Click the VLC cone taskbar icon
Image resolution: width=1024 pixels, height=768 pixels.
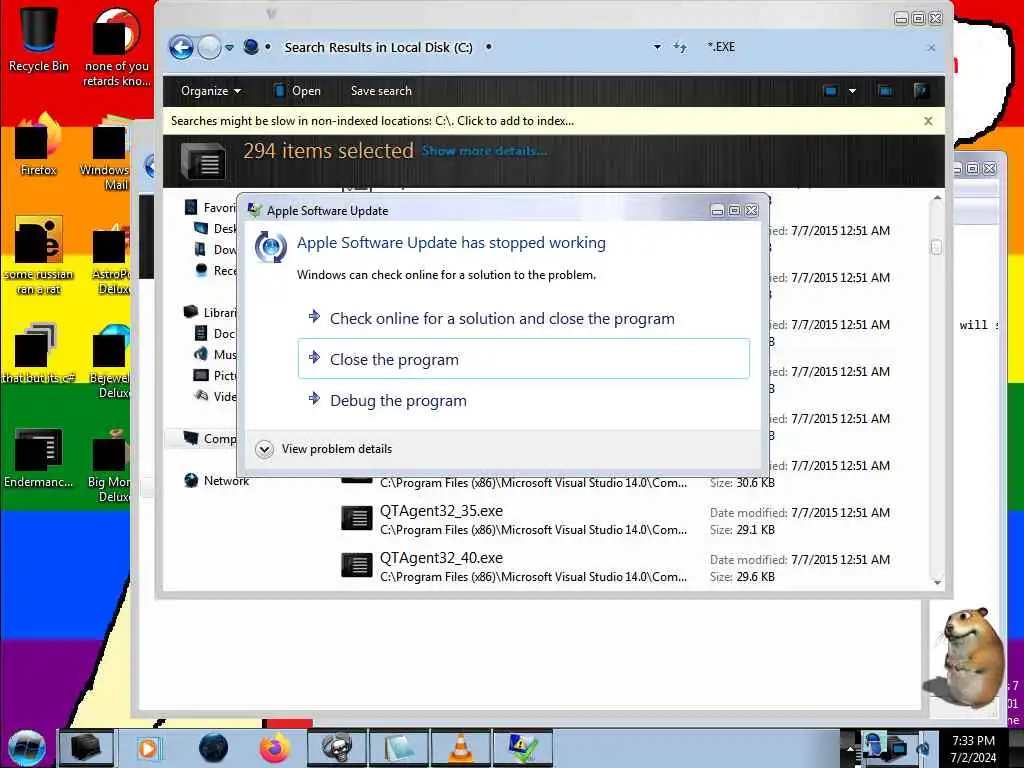pos(461,748)
